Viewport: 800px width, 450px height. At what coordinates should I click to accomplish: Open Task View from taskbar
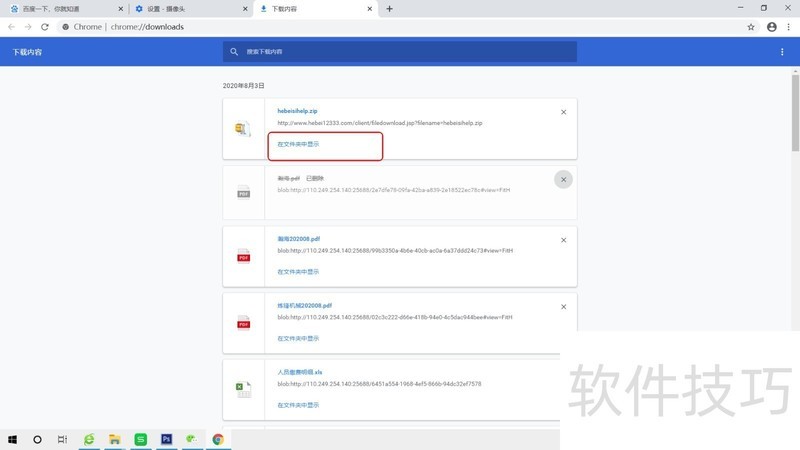click(x=62, y=439)
